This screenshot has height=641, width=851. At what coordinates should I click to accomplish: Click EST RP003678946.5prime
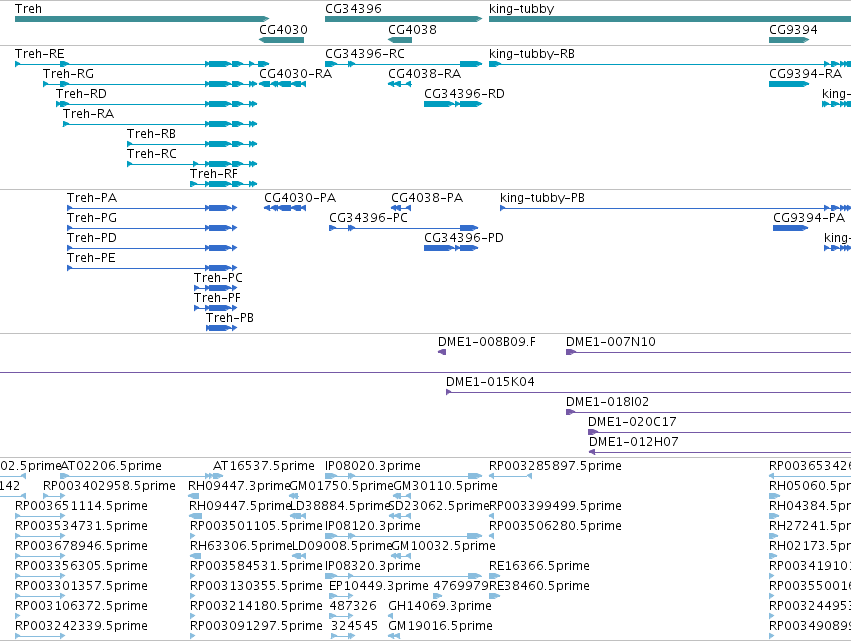pos(81,546)
